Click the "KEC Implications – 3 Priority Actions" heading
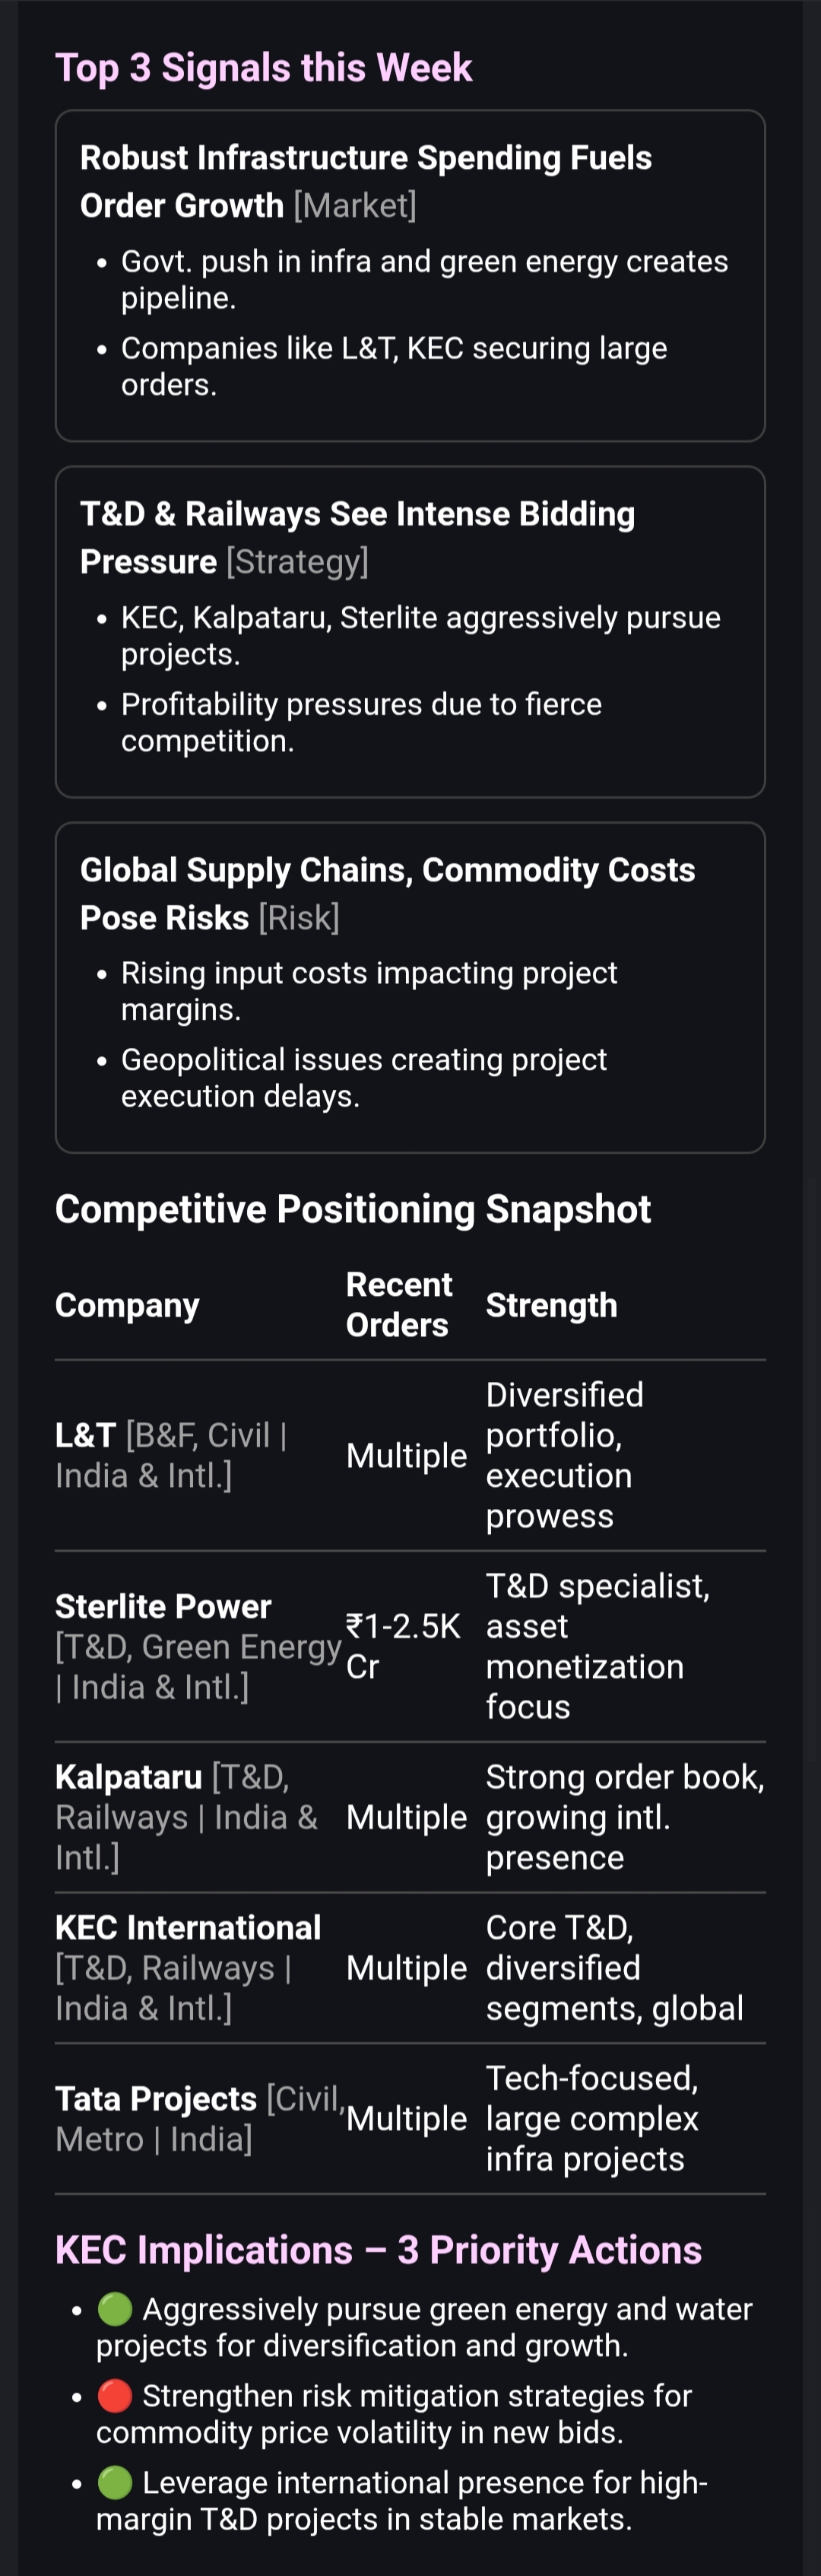The height and width of the screenshot is (2576, 821). point(378,2250)
